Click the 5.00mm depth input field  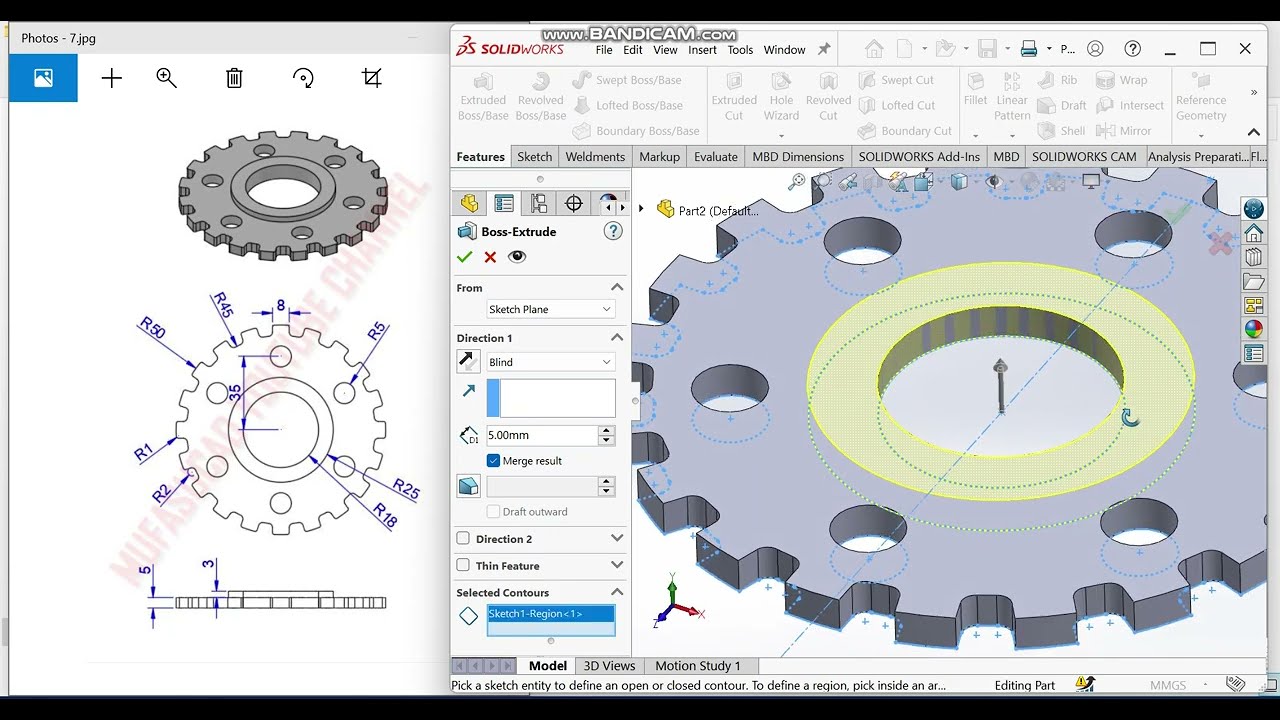541,436
